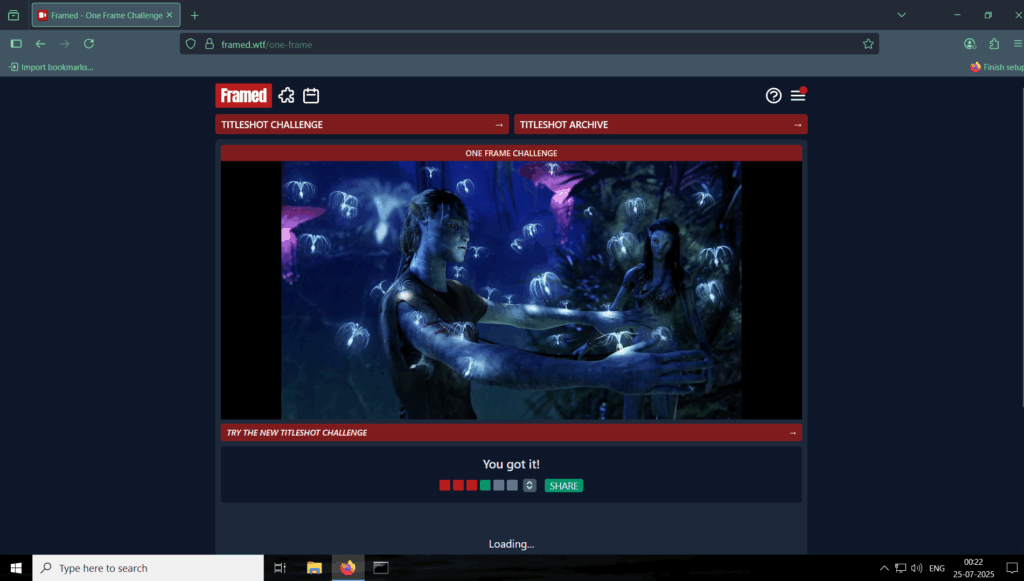The height and width of the screenshot is (581, 1024).
Task: Open Firefox extensions icon
Action: point(993,44)
